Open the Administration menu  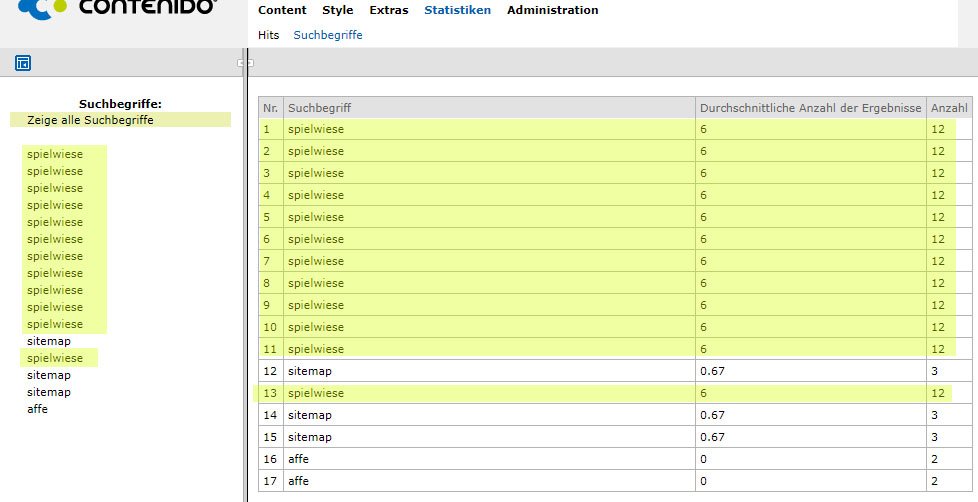pos(552,10)
